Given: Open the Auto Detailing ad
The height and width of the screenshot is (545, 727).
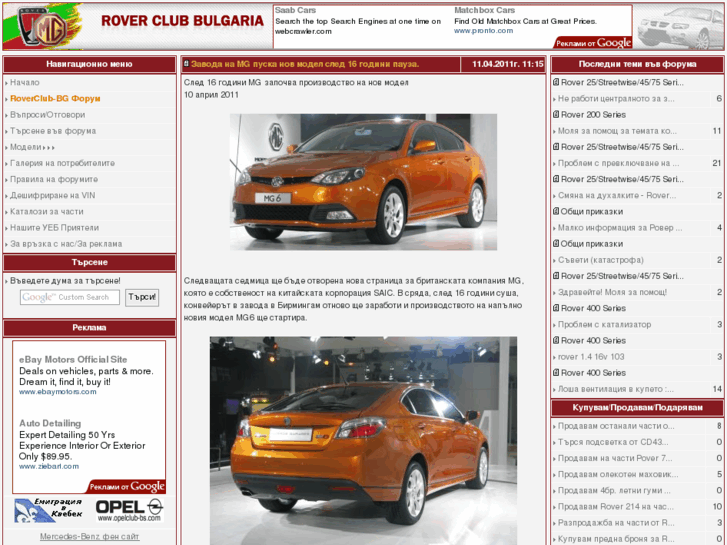Looking at the screenshot, I should point(50,423).
